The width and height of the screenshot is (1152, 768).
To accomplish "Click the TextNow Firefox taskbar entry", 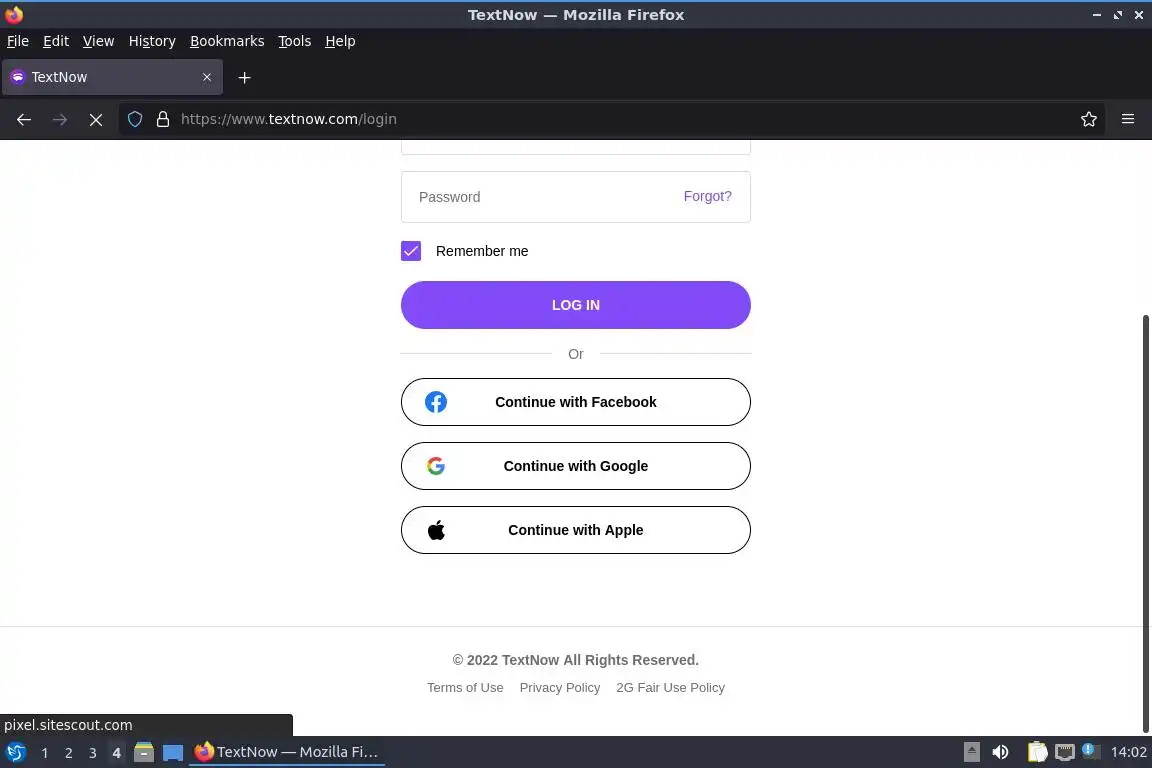I will tap(287, 752).
